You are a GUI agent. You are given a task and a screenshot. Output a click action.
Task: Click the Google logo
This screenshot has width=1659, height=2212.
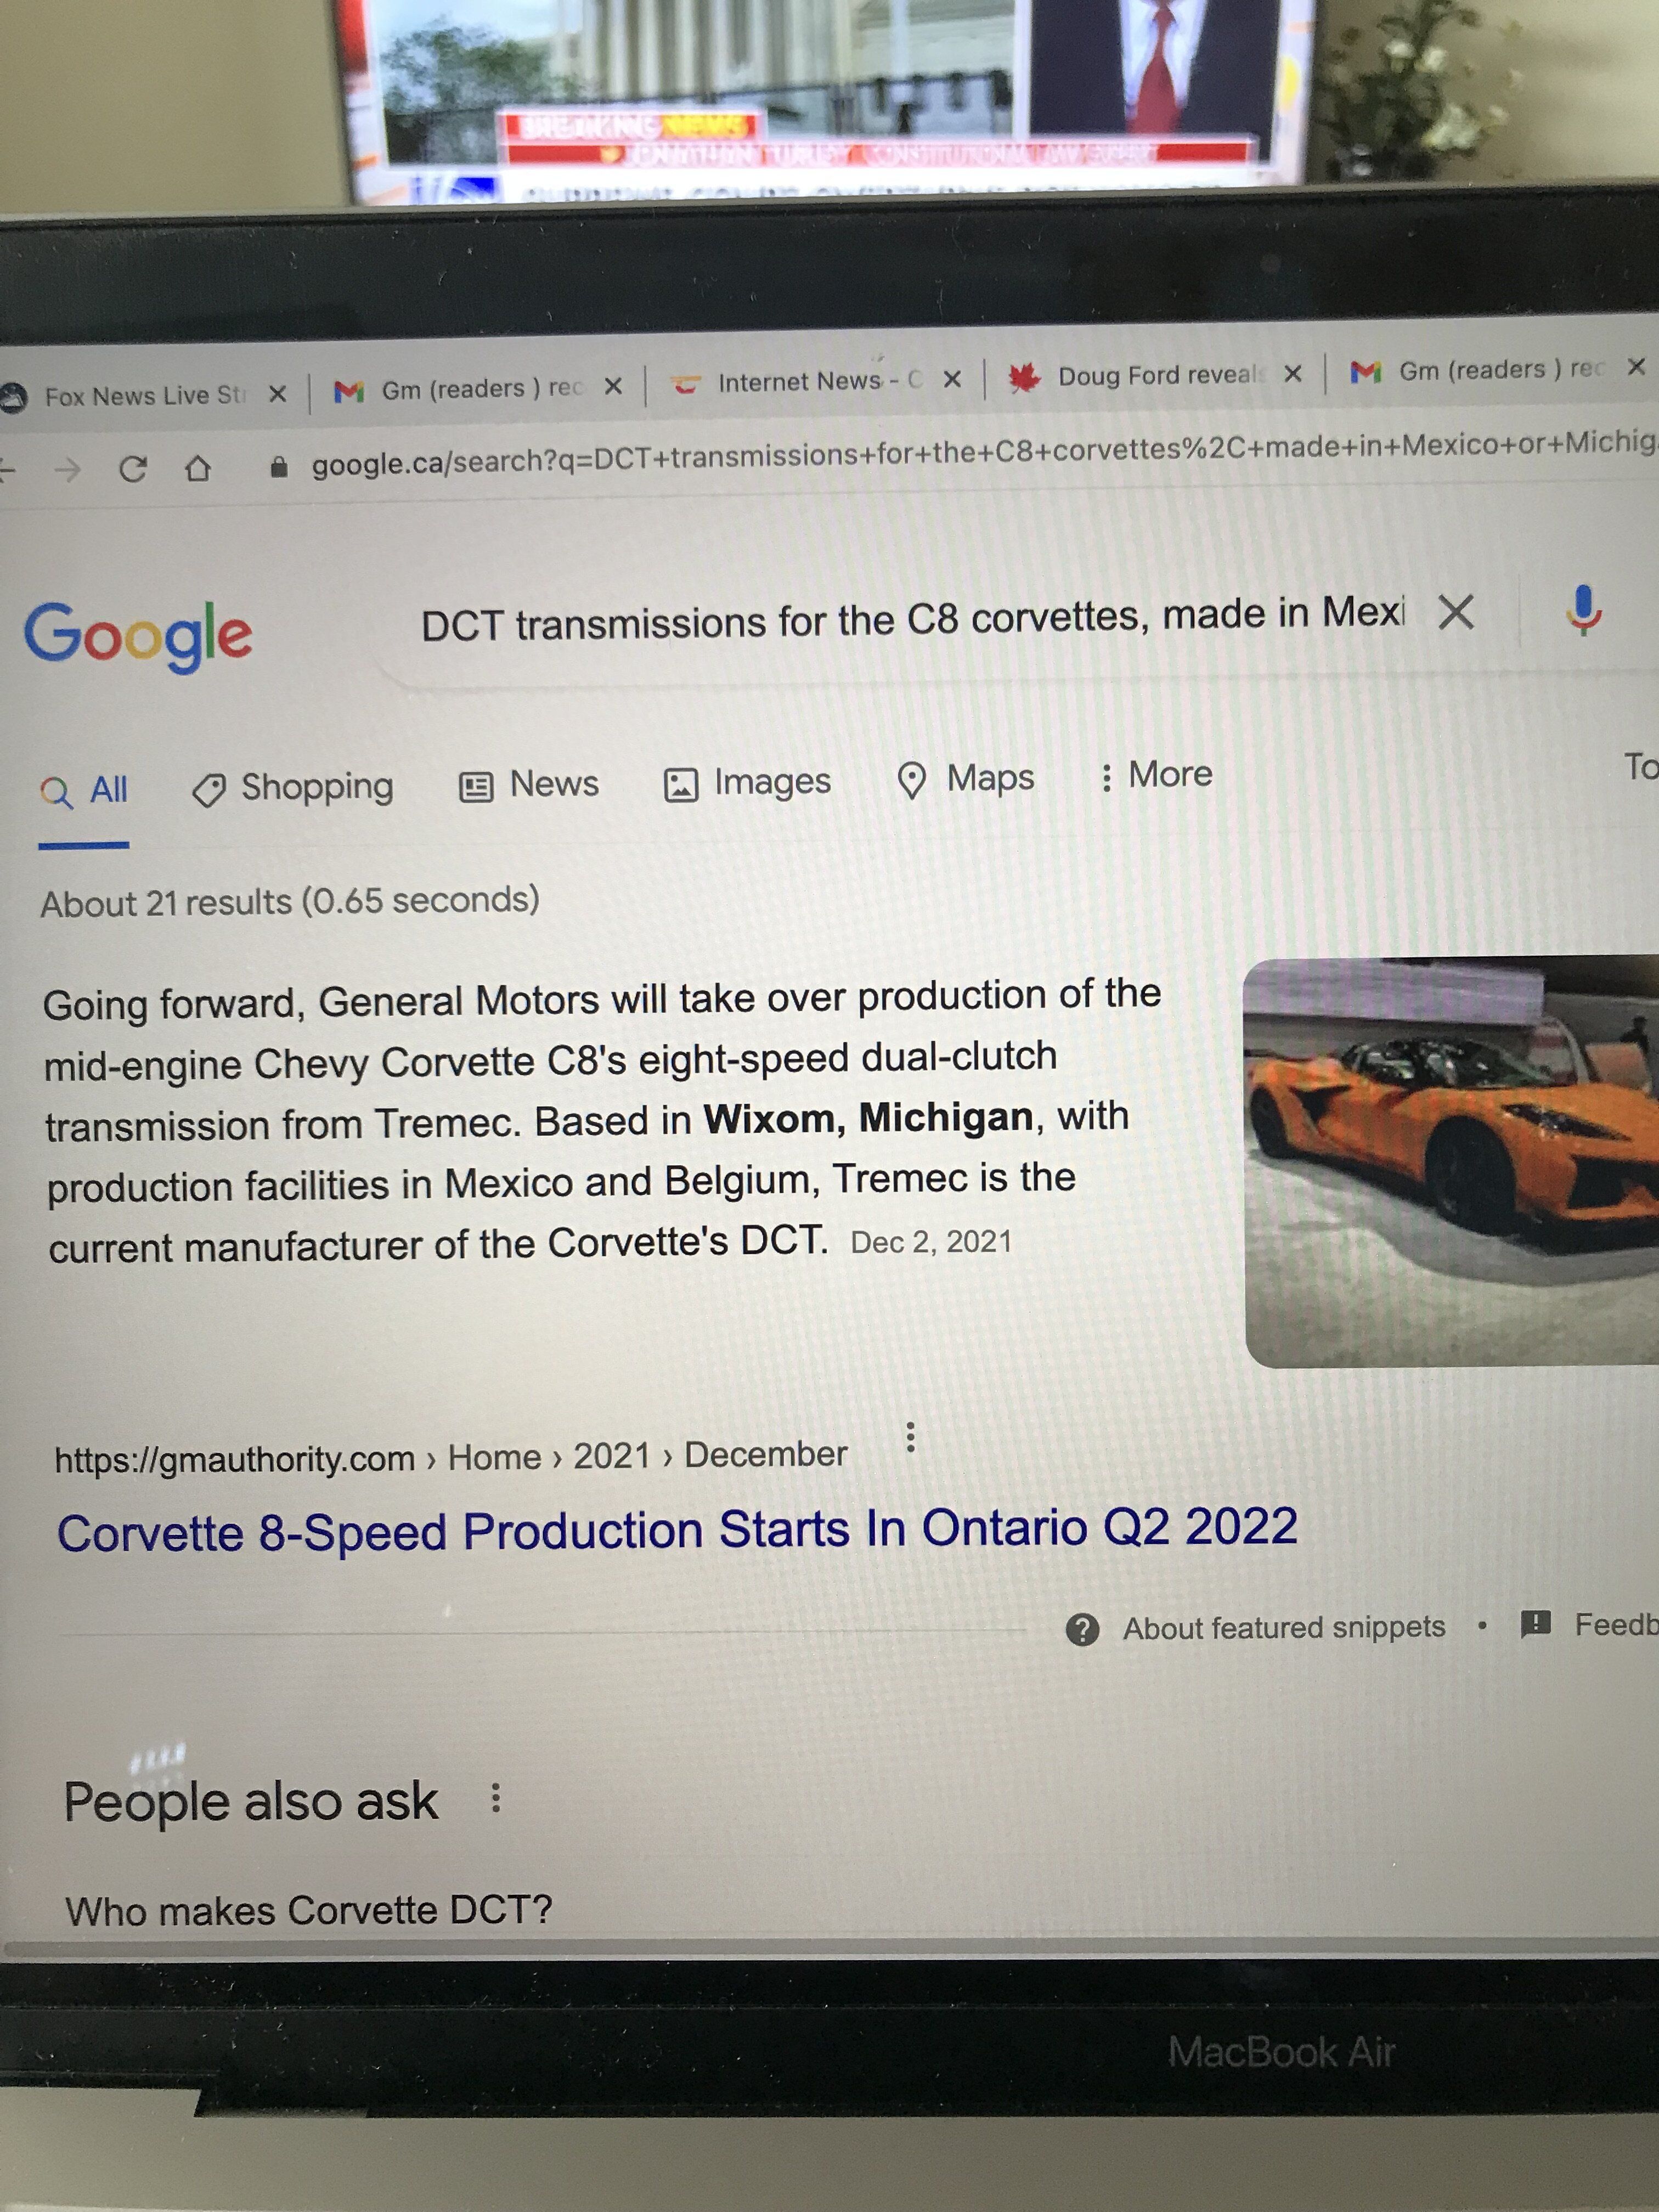click(138, 635)
